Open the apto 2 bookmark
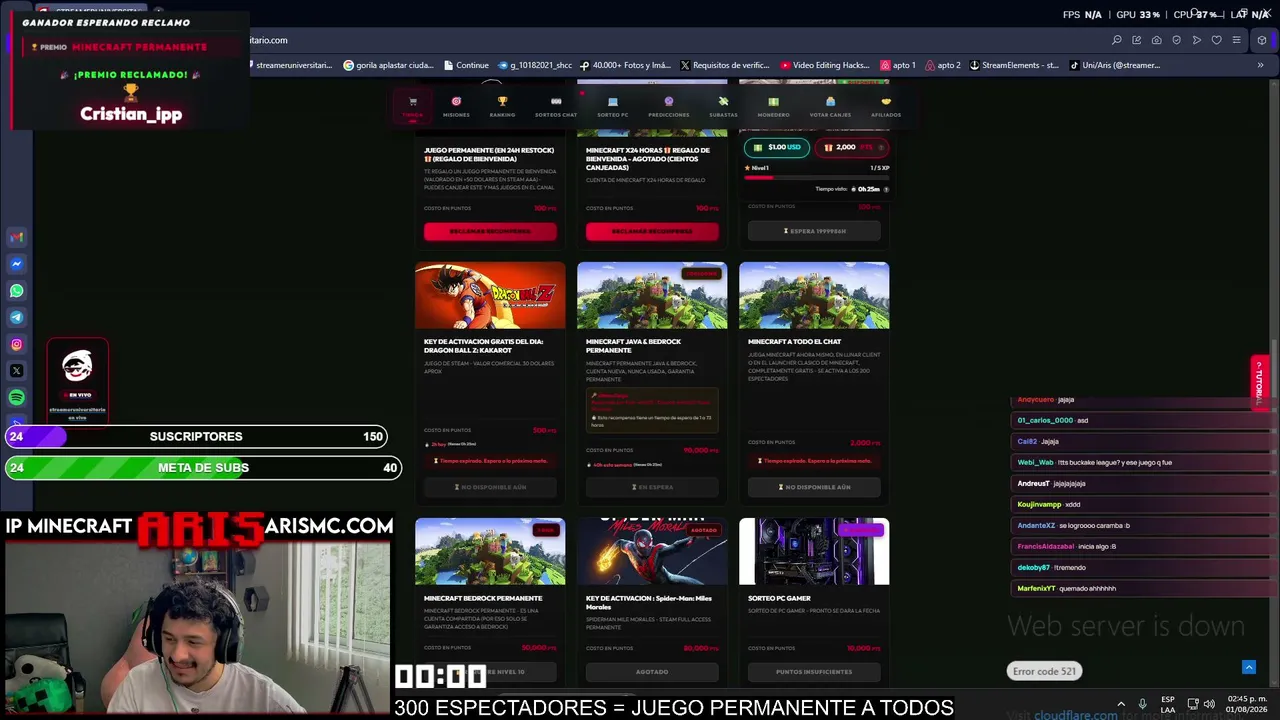 click(943, 65)
